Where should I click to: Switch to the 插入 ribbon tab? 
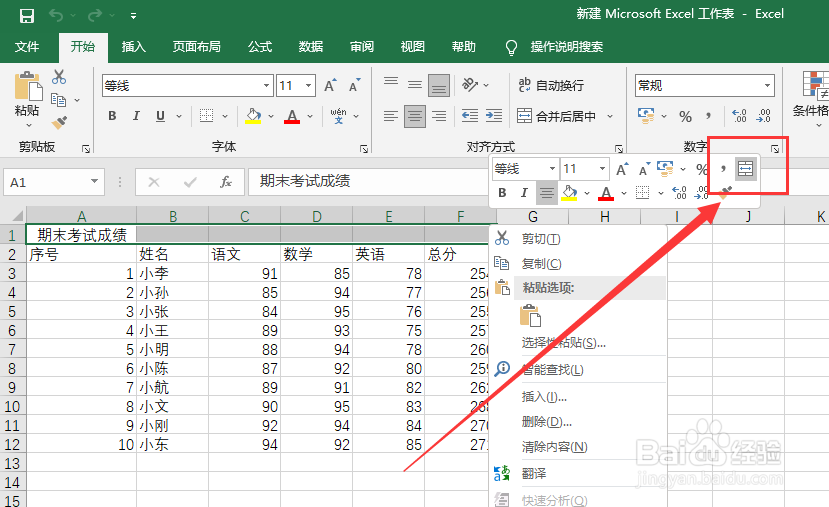tap(134, 47)
